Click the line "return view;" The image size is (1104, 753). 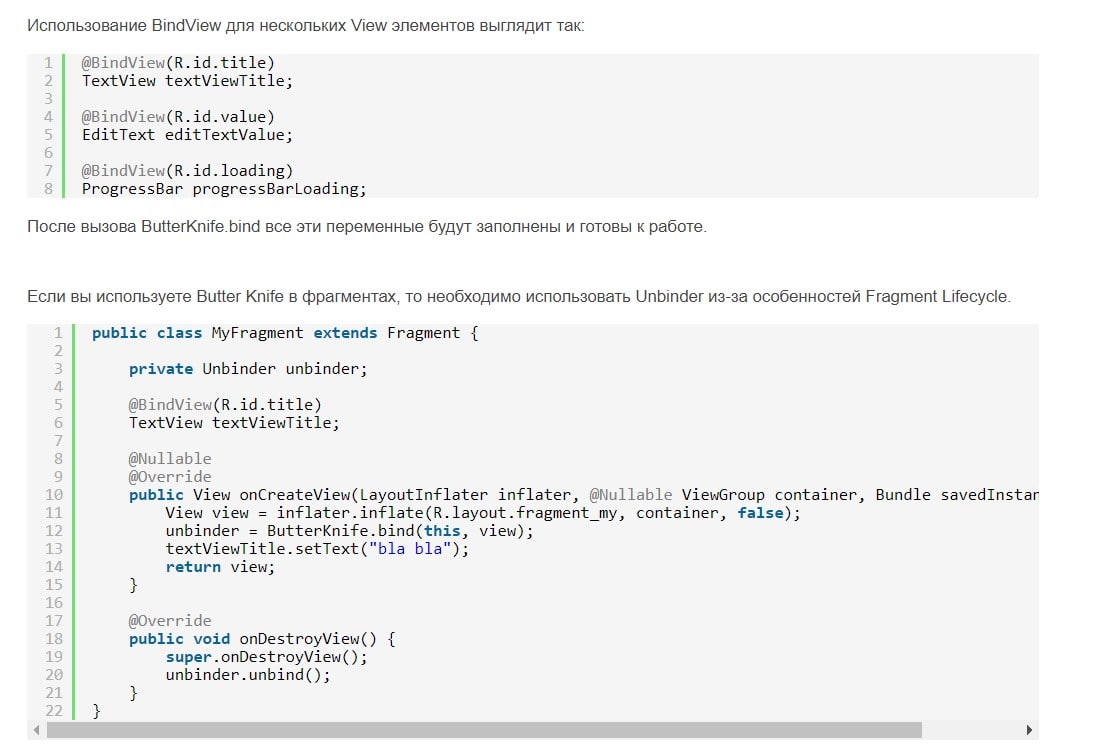[220, 568]
